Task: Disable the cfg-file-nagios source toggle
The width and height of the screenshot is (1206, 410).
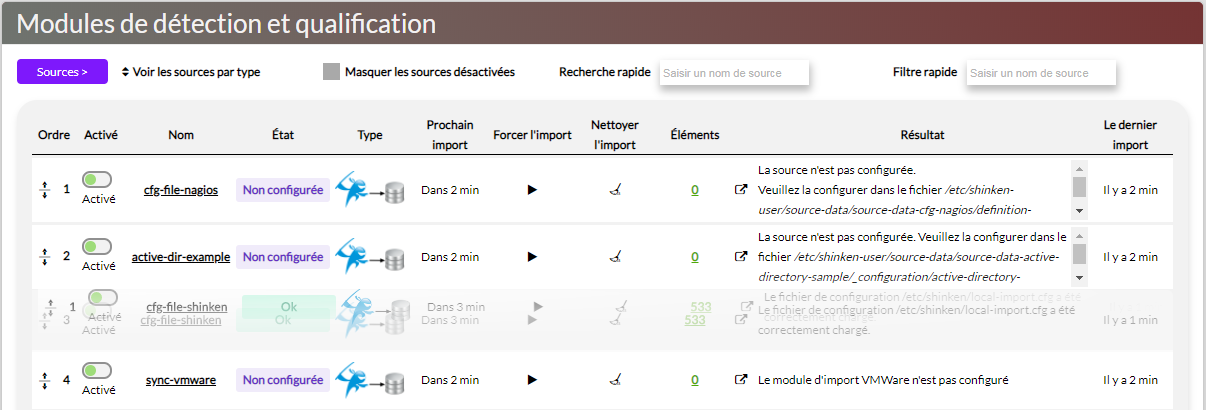Action: pos(97,180)
